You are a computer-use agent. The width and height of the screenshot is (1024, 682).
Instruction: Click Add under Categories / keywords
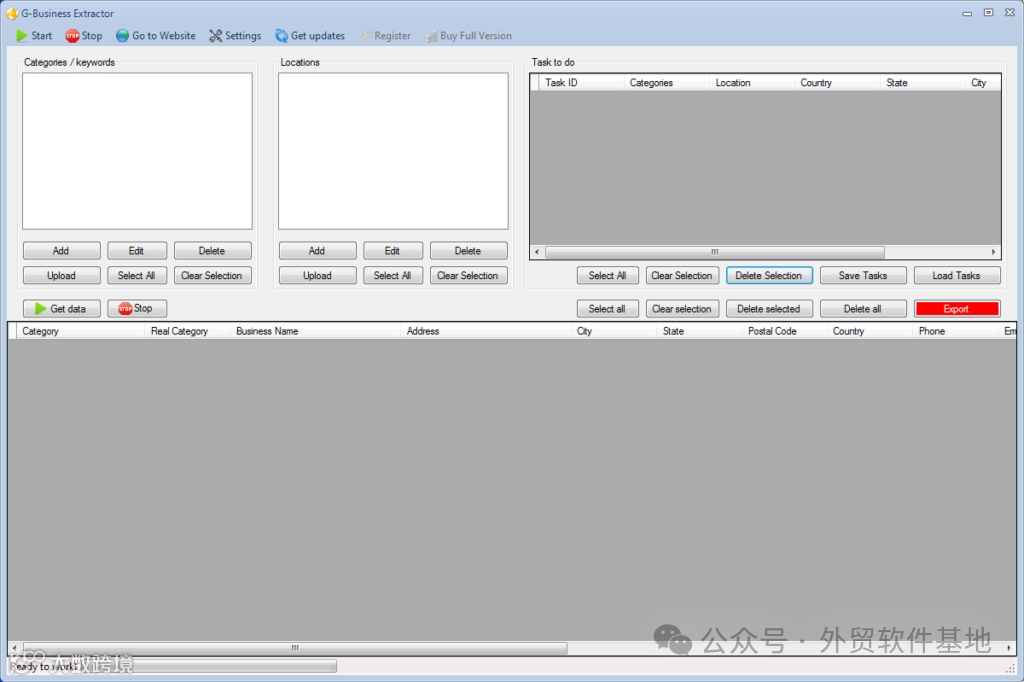click(x=61, y=251)
